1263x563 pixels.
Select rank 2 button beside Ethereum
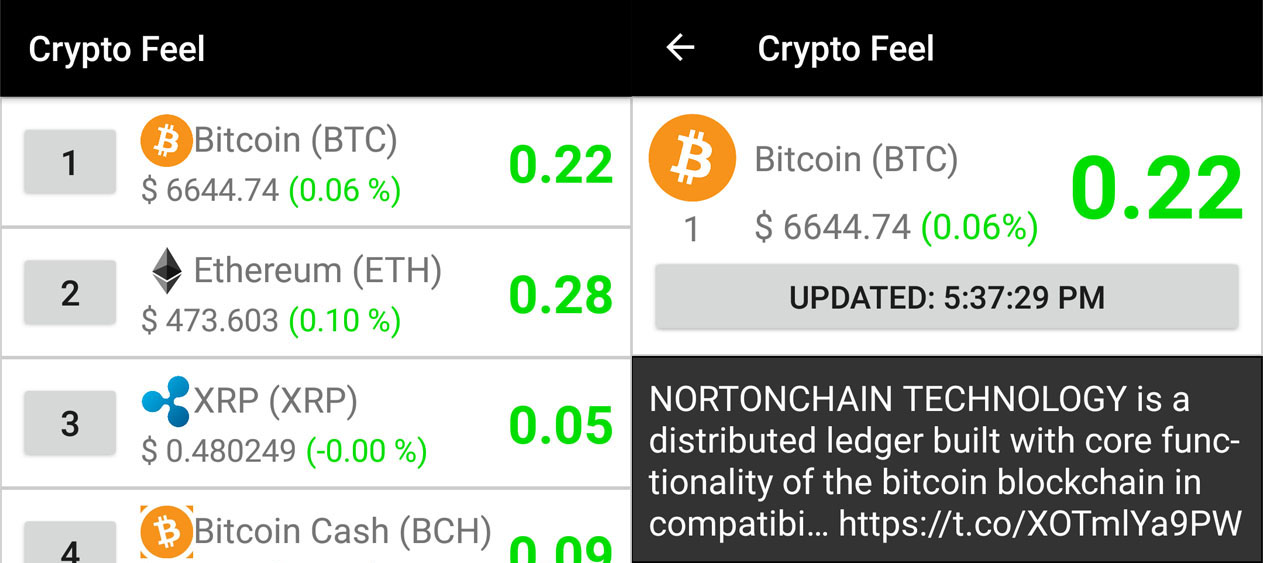pyautogui.click(x=69, y=293)
